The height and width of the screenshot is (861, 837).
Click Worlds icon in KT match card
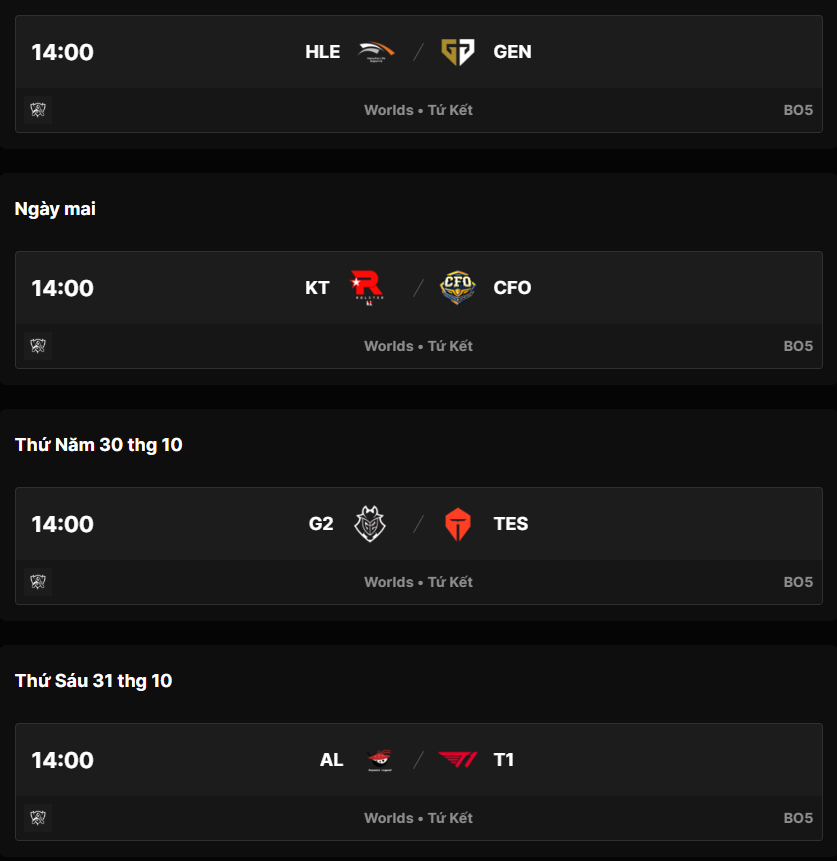pyautogui.click(x=38, y=346)
